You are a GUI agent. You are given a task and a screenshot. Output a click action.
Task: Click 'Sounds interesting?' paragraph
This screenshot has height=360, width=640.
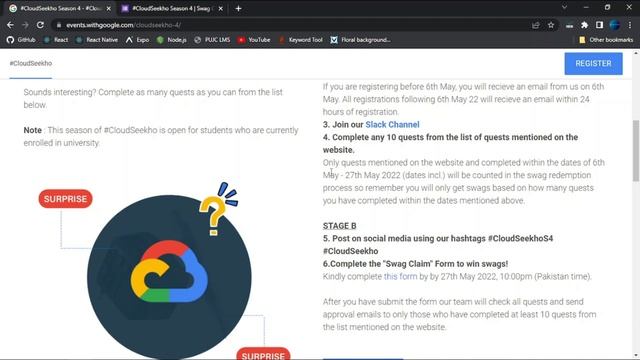click(x=153, y=98)
